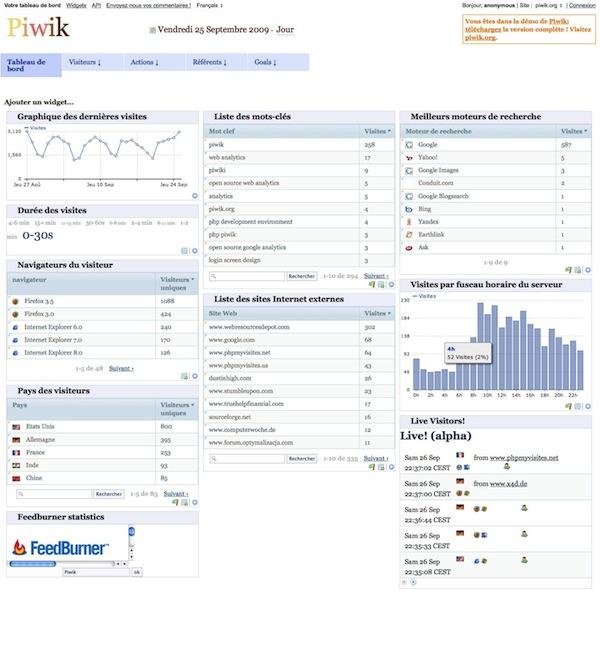600x657 pixels.
Task: Focus the search field in Pays des visiteurs
Action: [x=54, y=494]
